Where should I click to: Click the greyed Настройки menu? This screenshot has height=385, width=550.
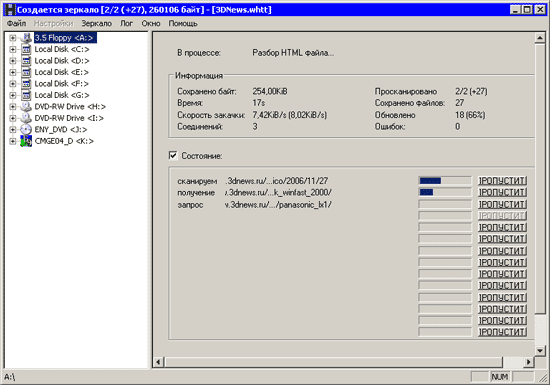tap(54, 23)
